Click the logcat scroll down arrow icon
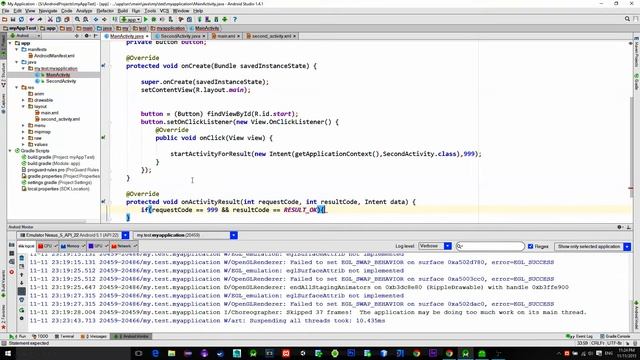 22,283
